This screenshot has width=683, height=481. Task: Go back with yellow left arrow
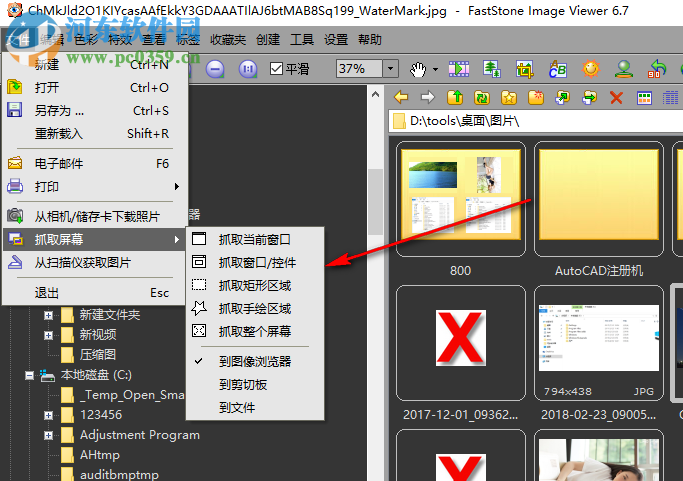(401, 97)
